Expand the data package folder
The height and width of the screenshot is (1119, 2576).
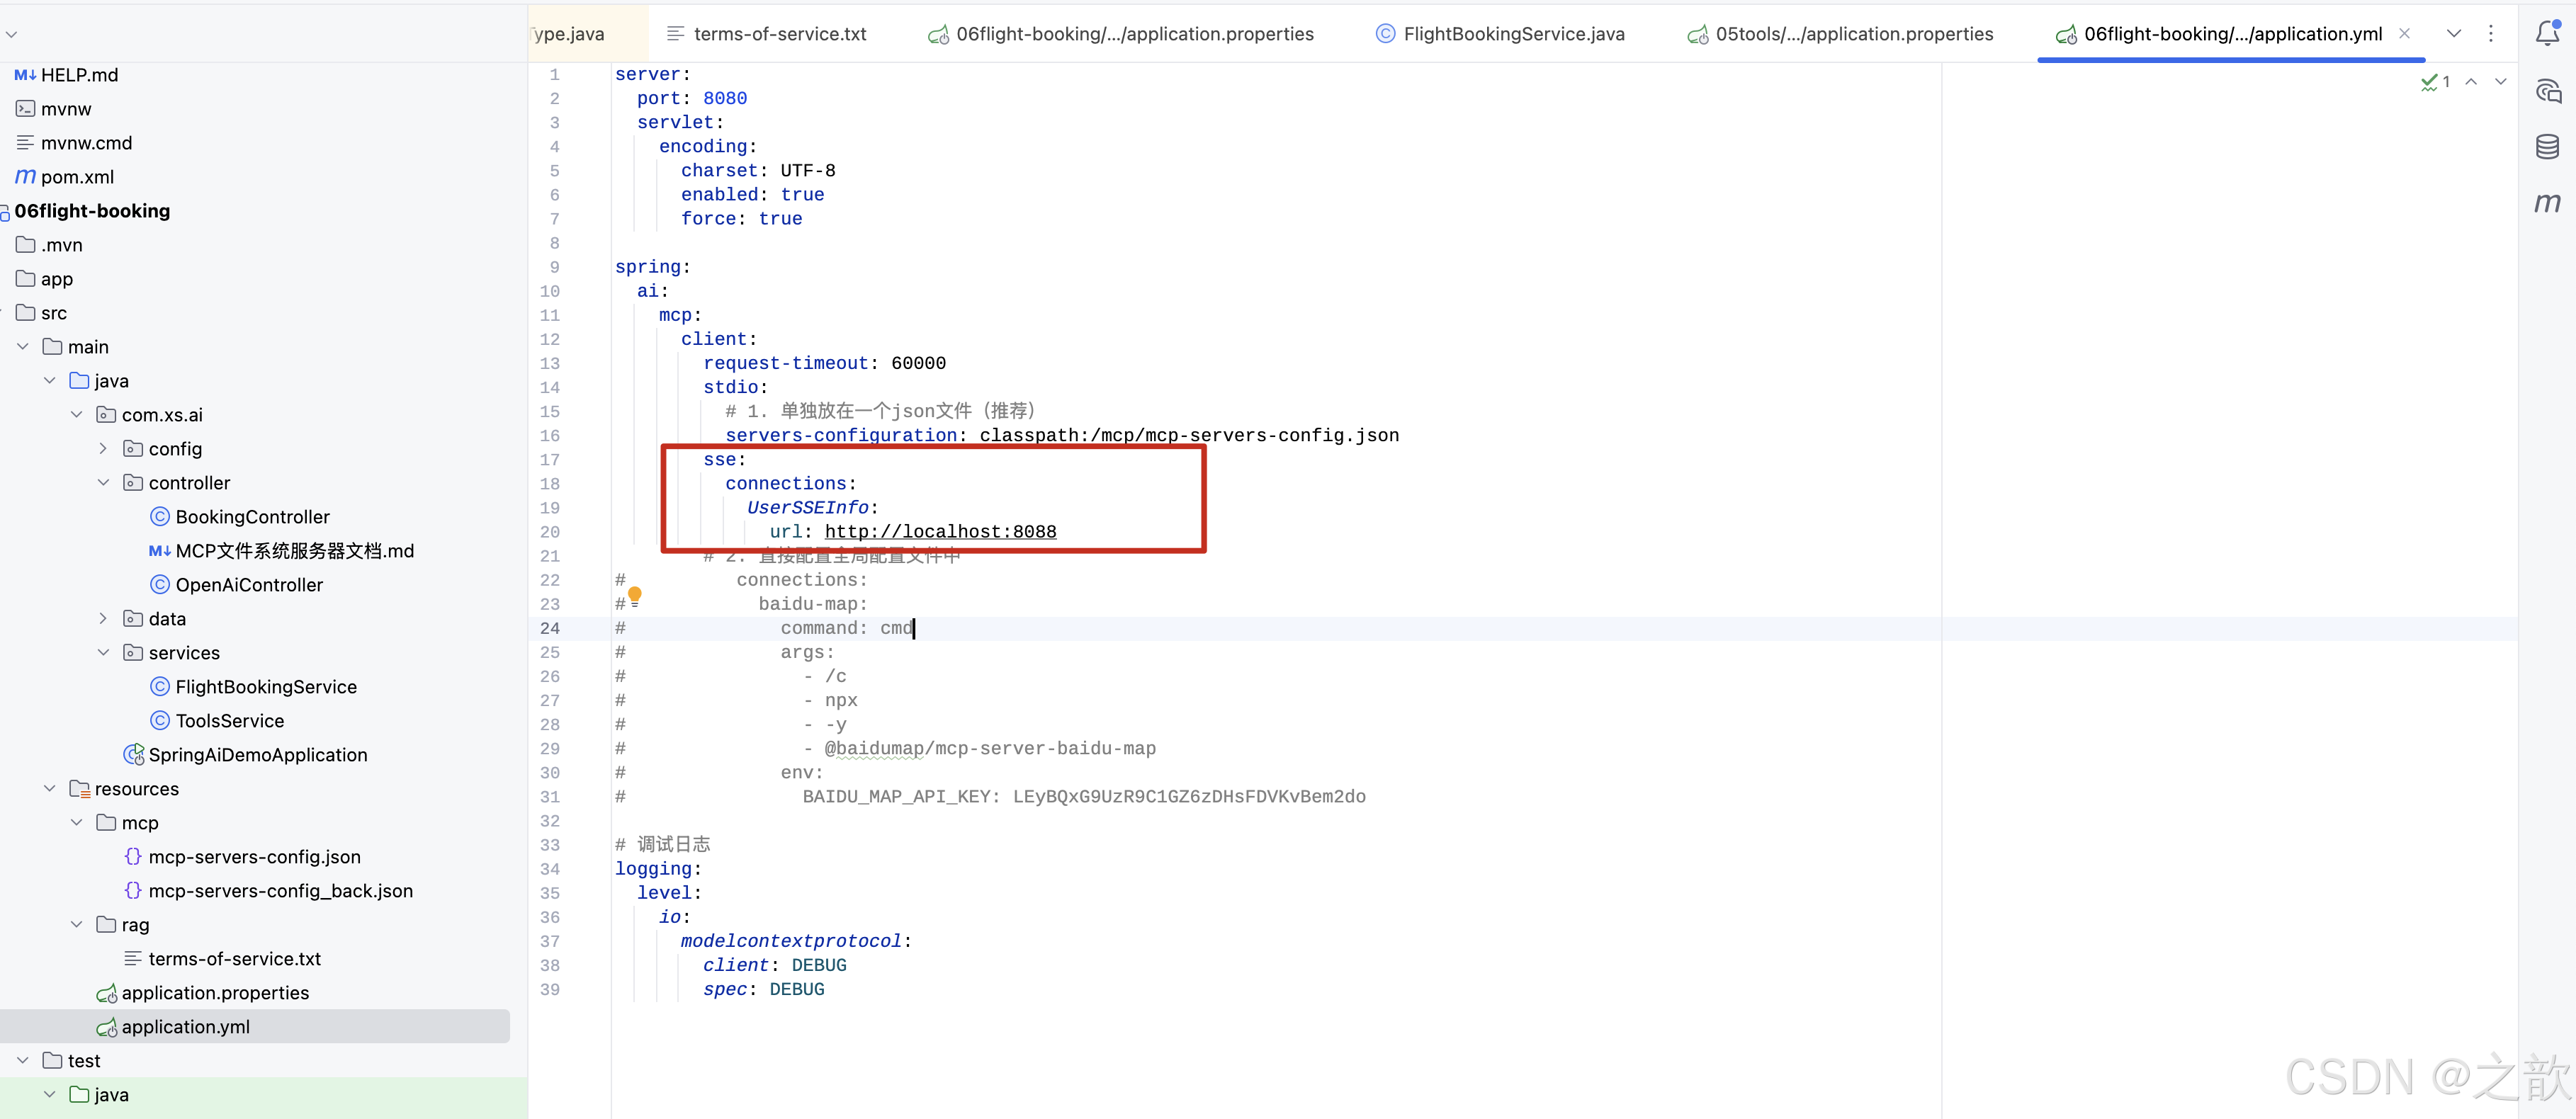[103, 619]
